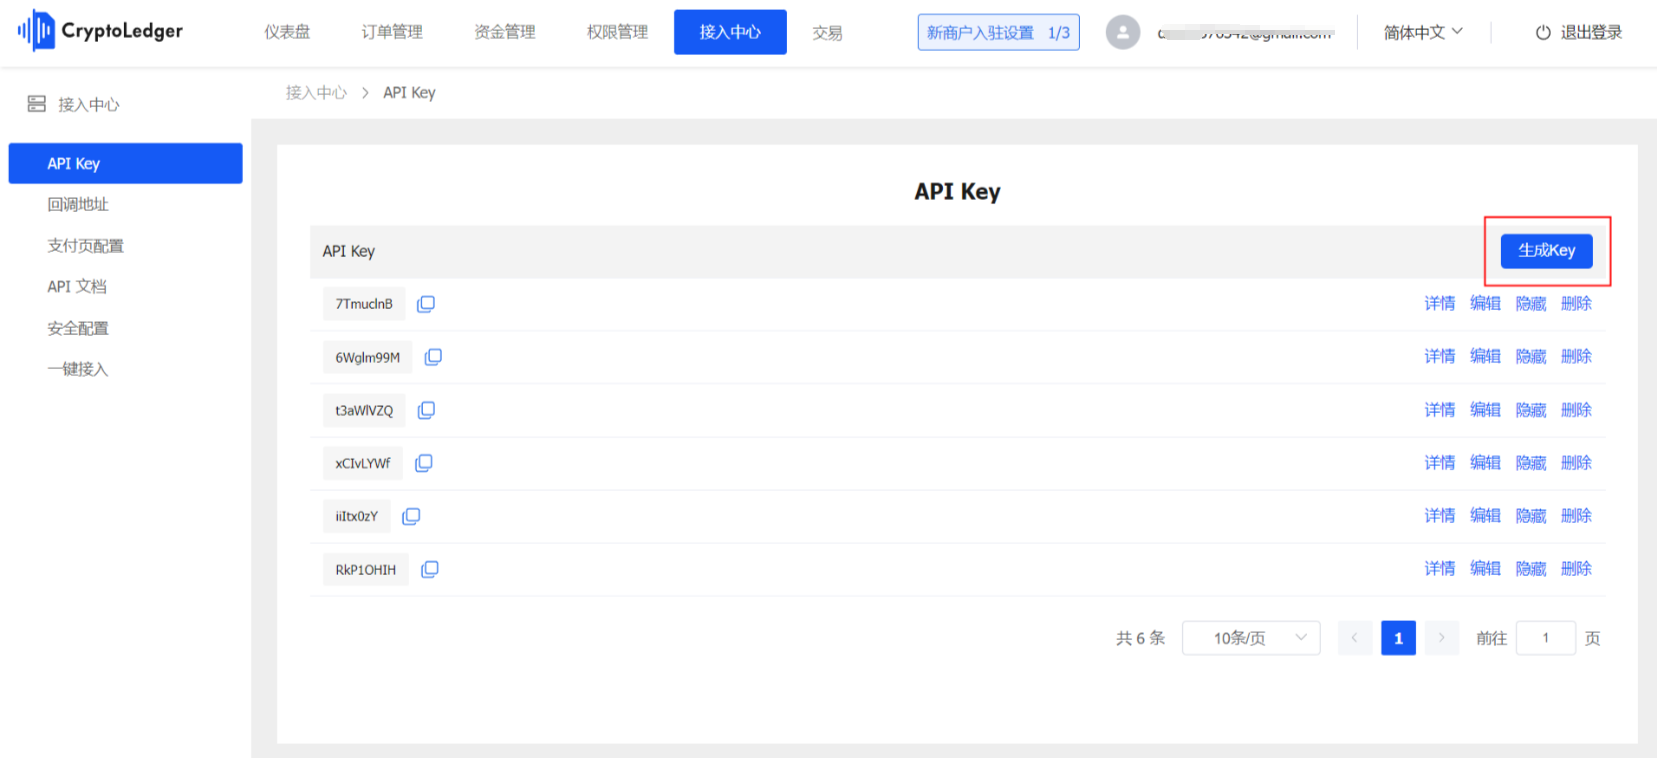Click the CryptoLedger logo

point(100,31)
